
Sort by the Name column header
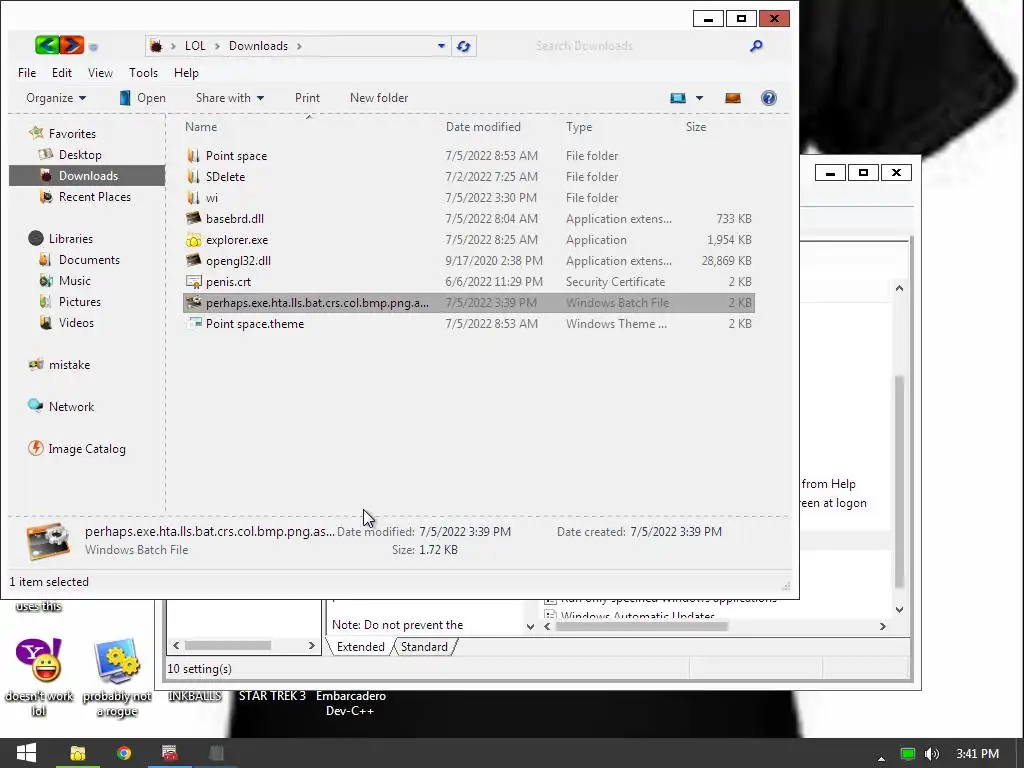[x=200, y=127]
